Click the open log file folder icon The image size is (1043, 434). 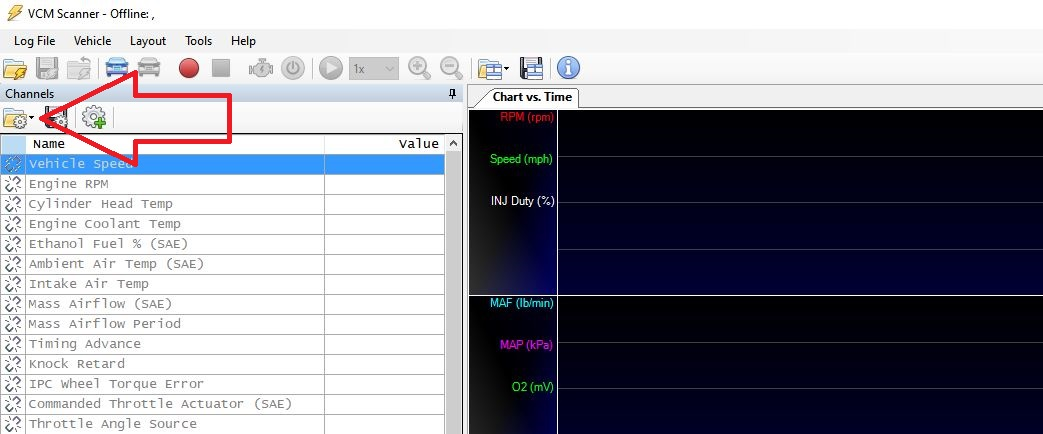15,68
